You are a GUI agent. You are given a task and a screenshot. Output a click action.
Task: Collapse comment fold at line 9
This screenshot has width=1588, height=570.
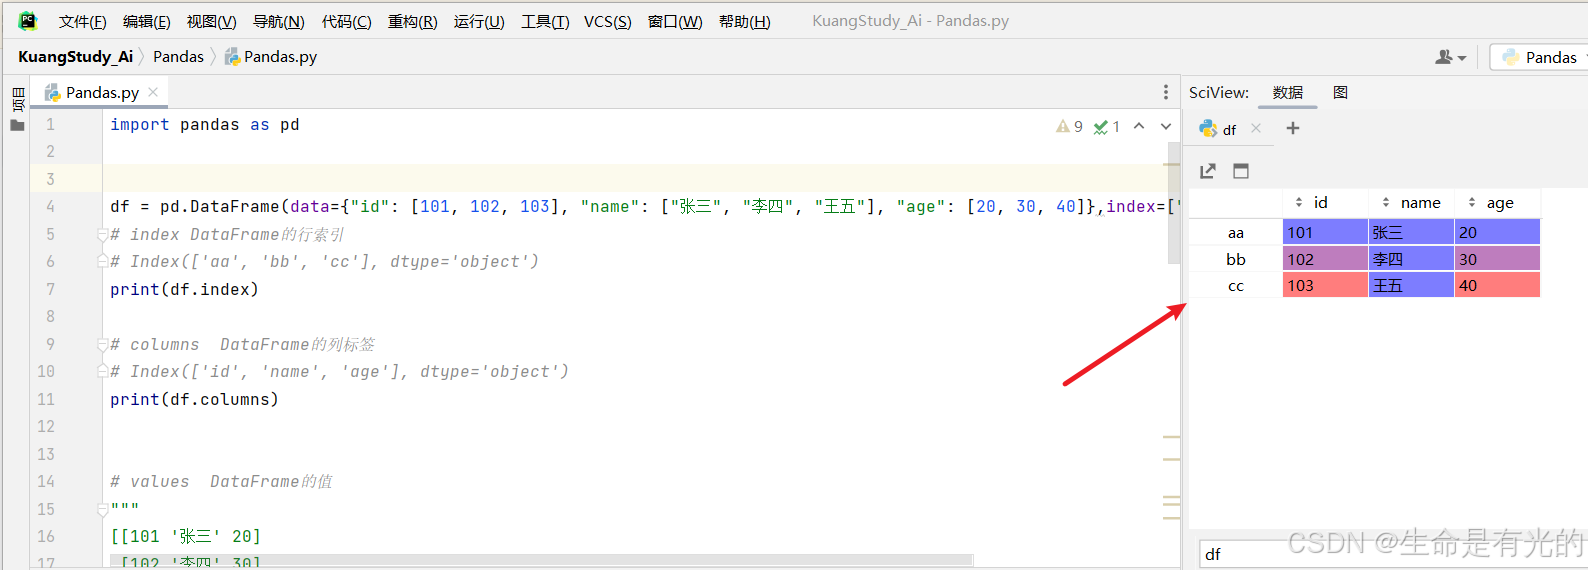tap(102, 344)
